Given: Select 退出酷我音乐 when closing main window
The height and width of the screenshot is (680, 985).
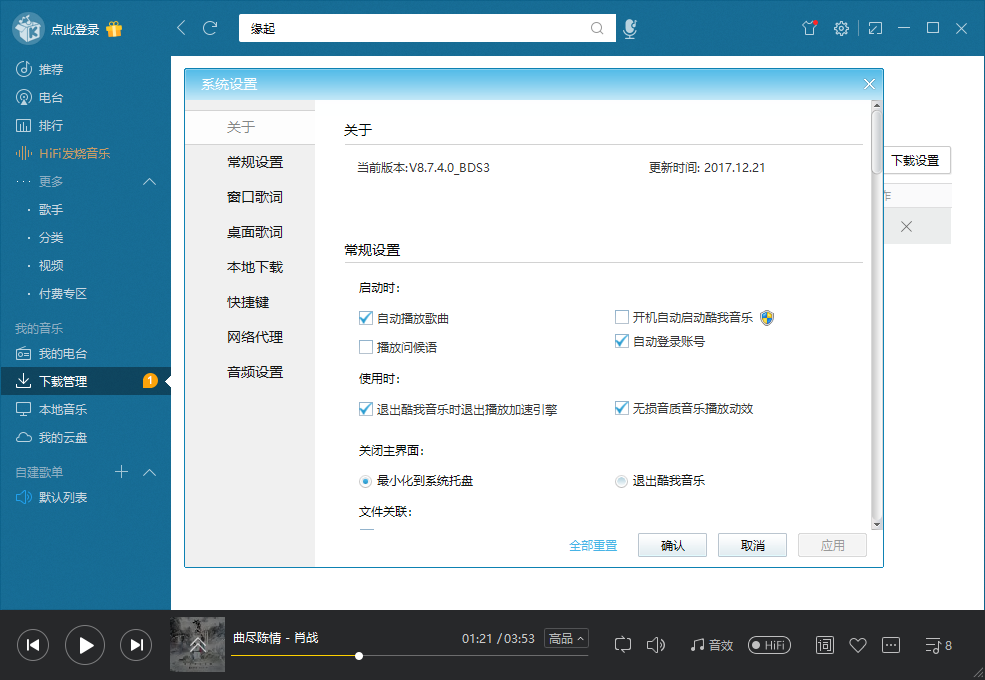Looking at the screenshot, I should [621, 480].
